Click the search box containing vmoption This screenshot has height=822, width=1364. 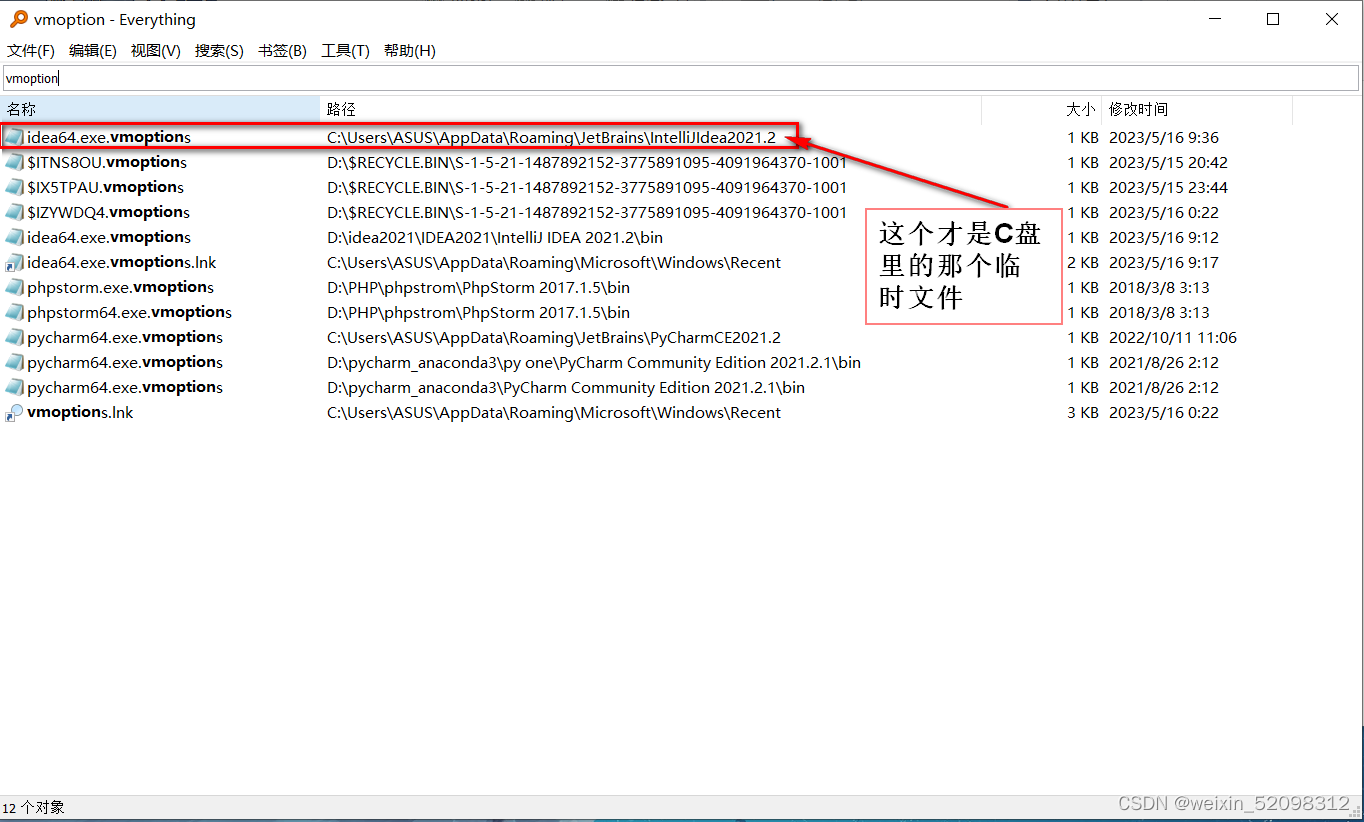pyautogui.click(x=680, y=78)
